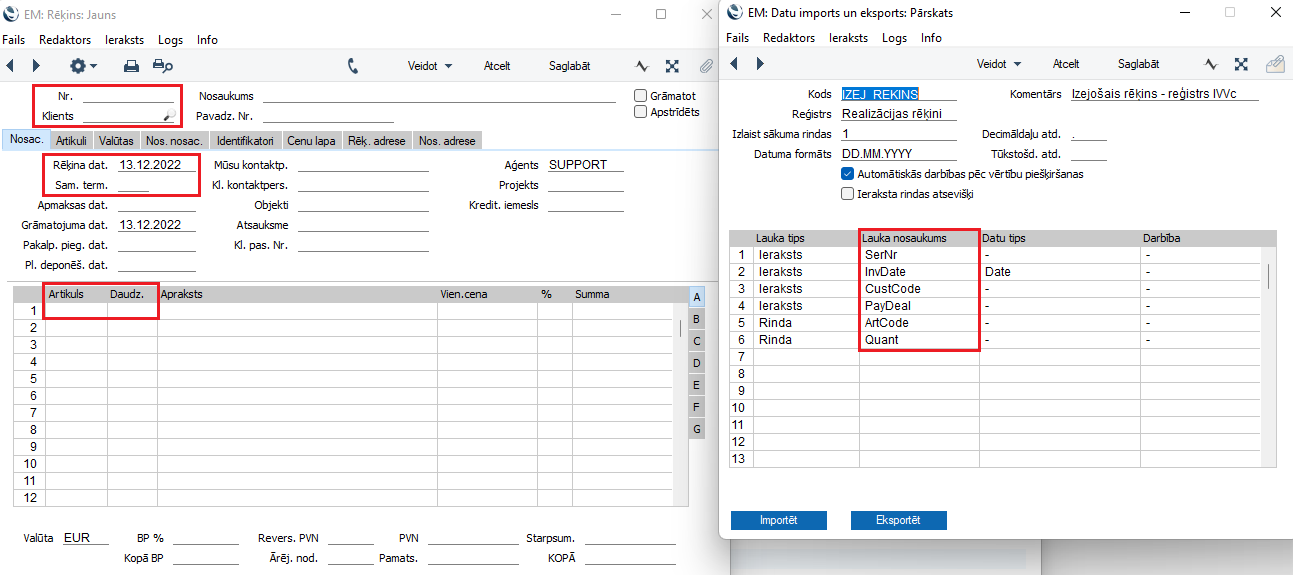Image resolution: width=1293 pixels, height=575 pixels.
Task: Go to next record in import window
Action: coord(759,64)
